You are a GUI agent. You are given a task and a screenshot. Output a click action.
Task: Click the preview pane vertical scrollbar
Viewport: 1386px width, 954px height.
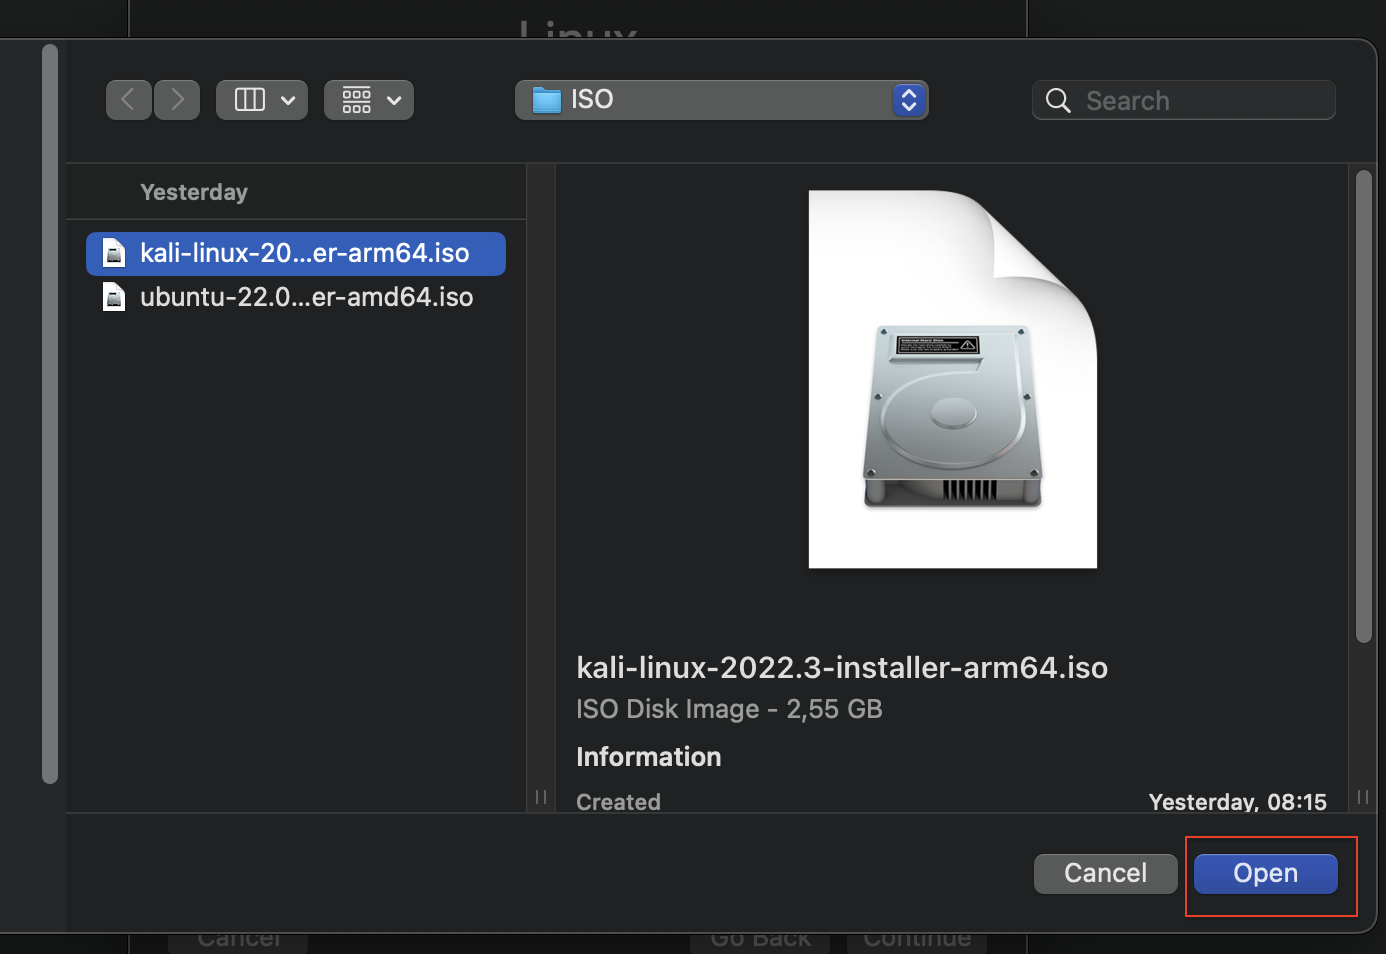[x=1364, y=407]
